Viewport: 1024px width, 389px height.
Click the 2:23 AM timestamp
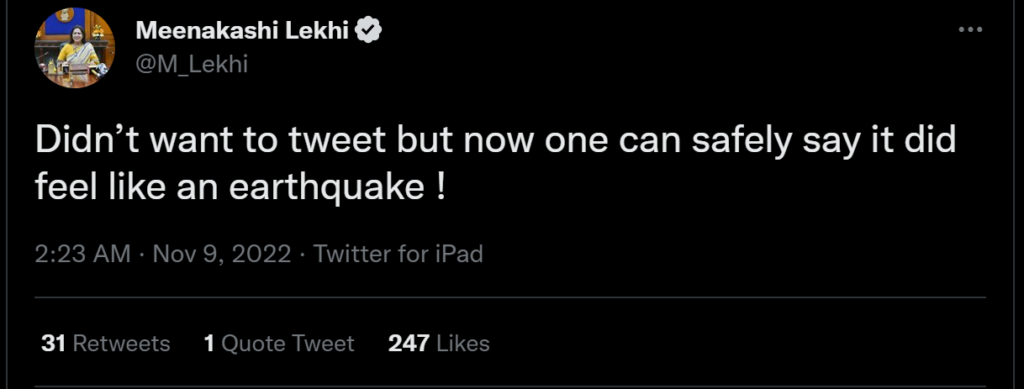(x=82, y=253)
